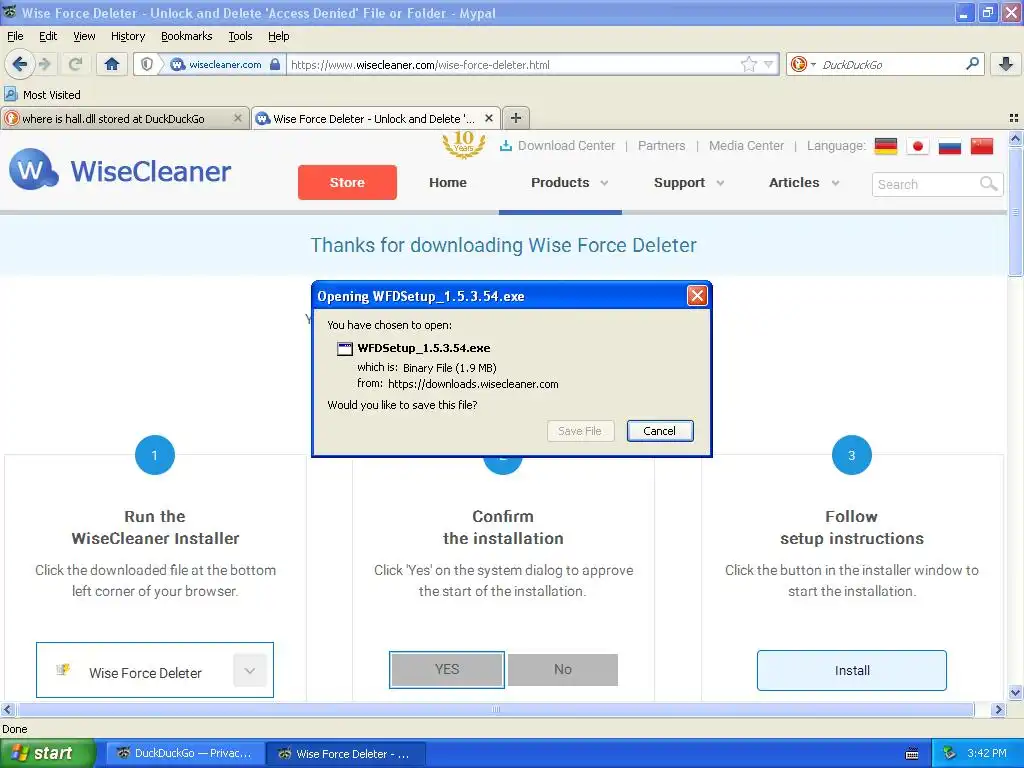Viewport: 1024px width, 768px height.
Task: Cancel the file download dialog
Action: click(660, 430)
